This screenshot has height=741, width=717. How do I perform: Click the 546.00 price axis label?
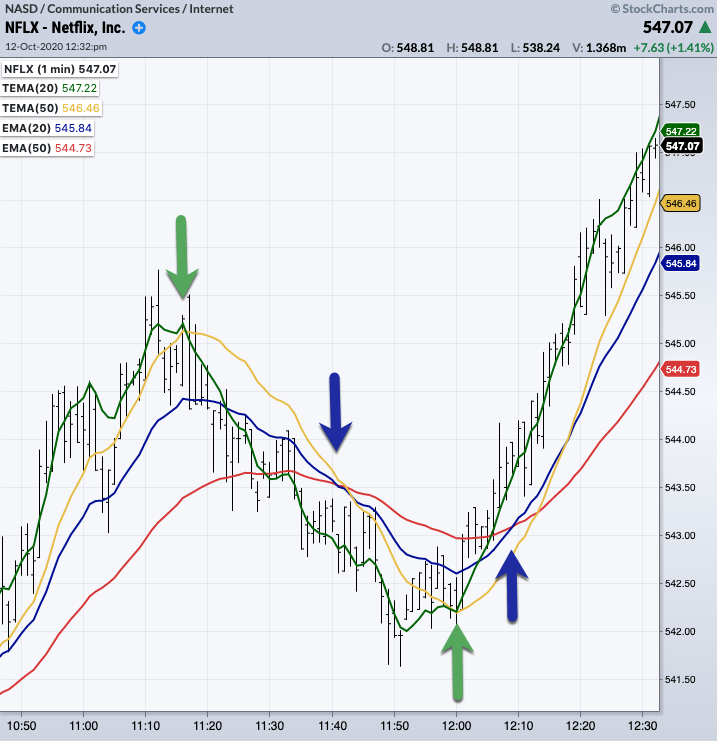[680, 247]
